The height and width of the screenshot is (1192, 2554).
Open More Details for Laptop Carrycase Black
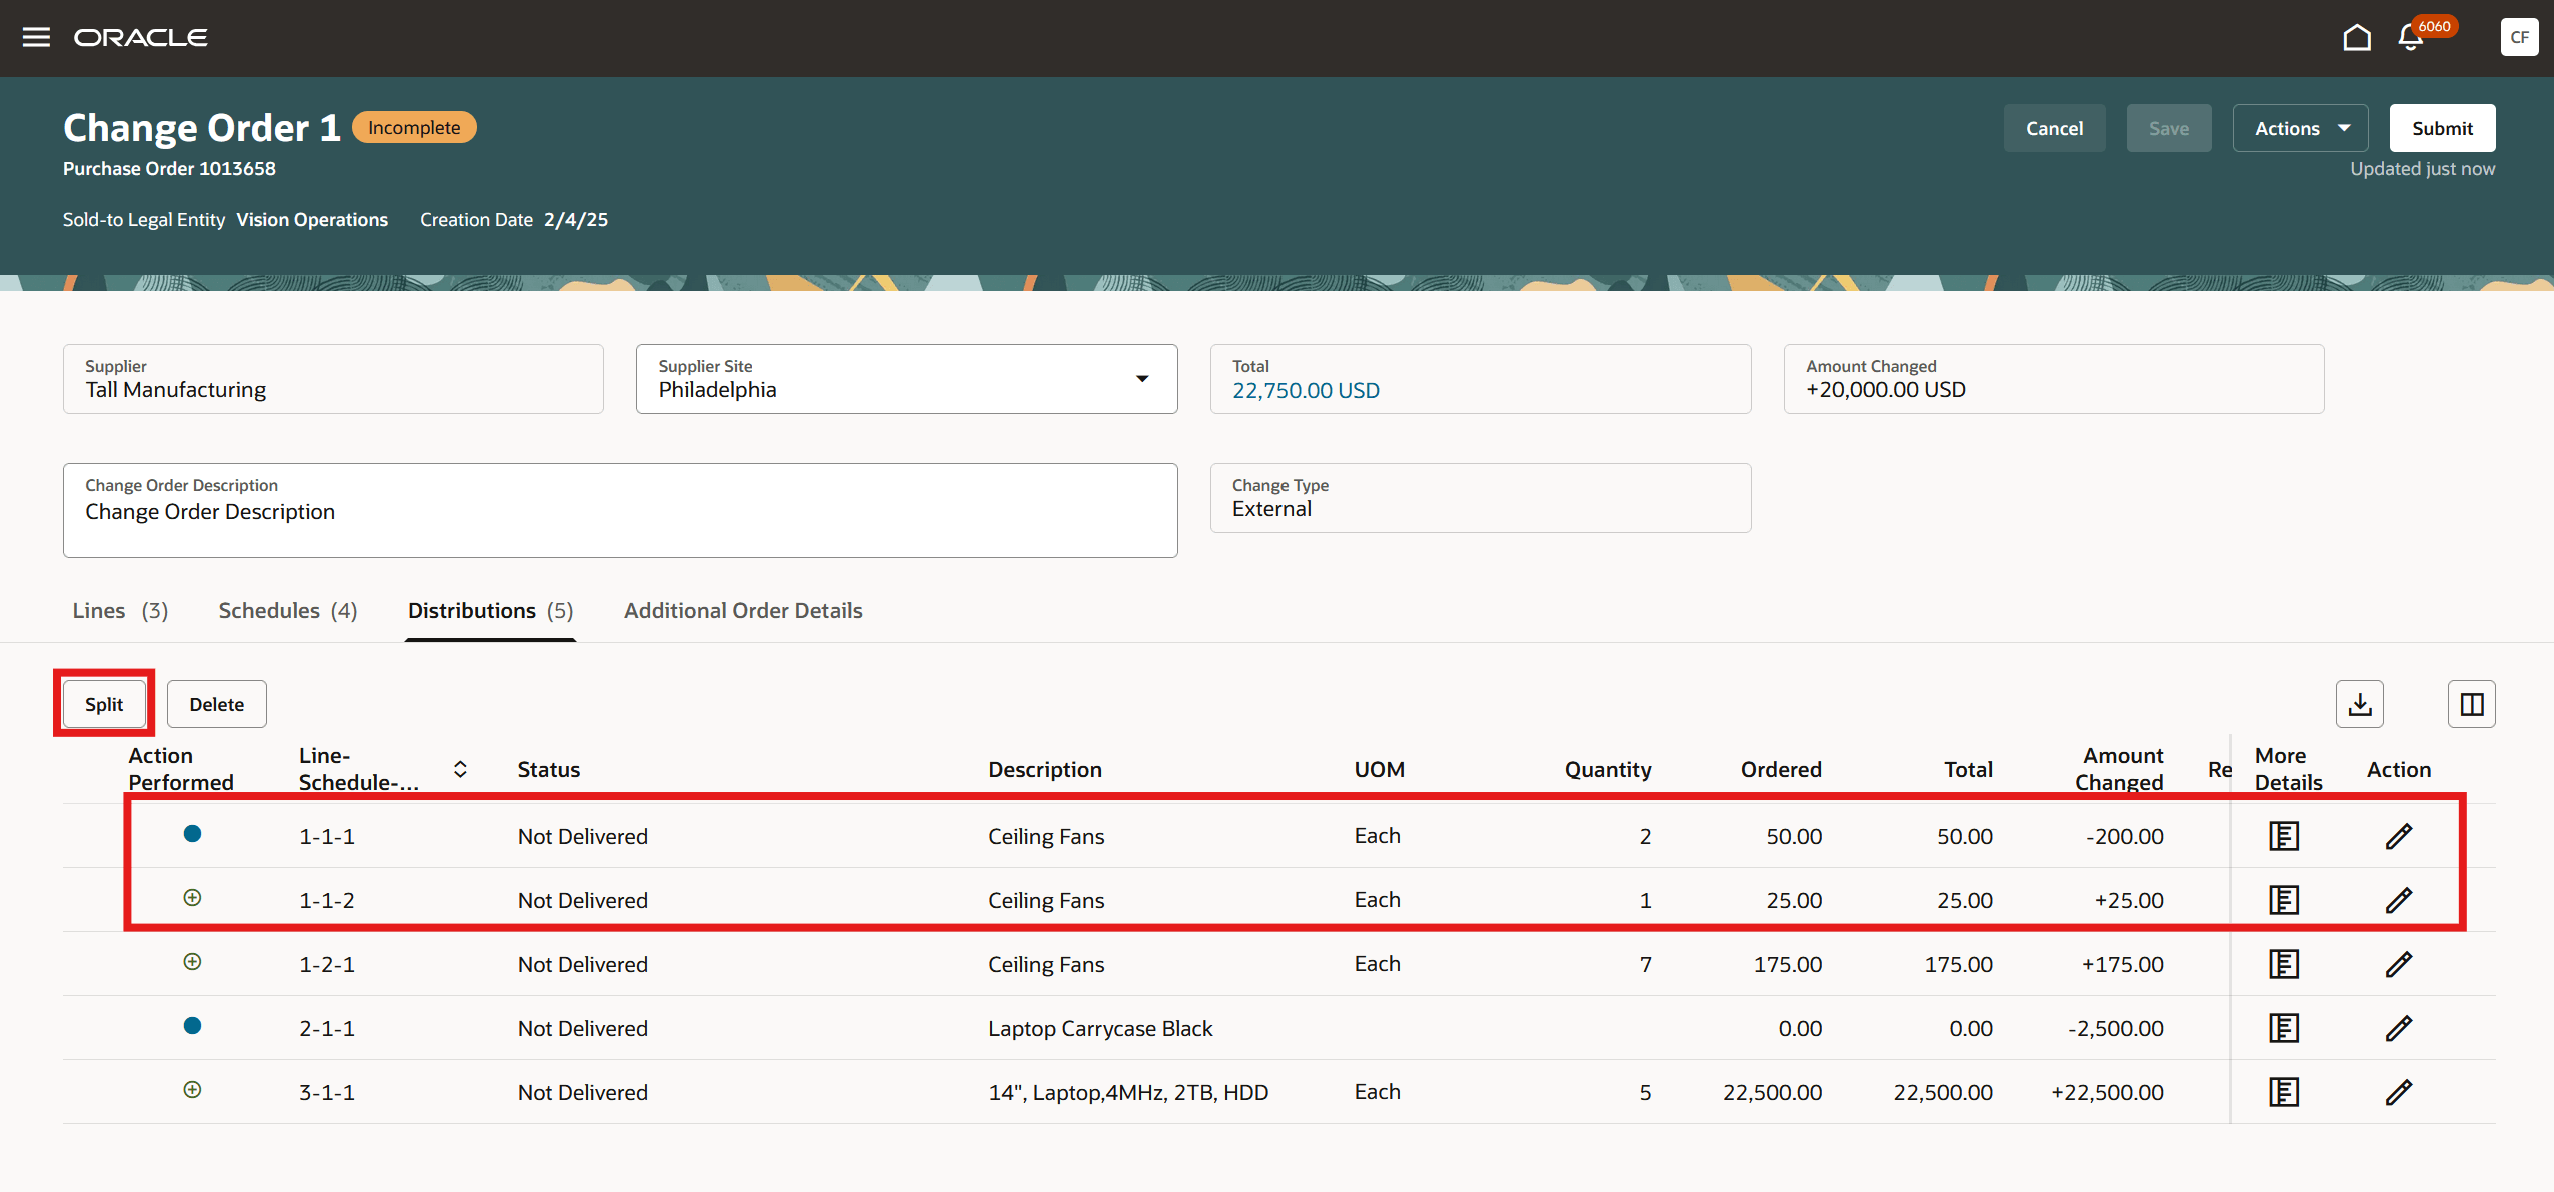click(2284, 1028)
